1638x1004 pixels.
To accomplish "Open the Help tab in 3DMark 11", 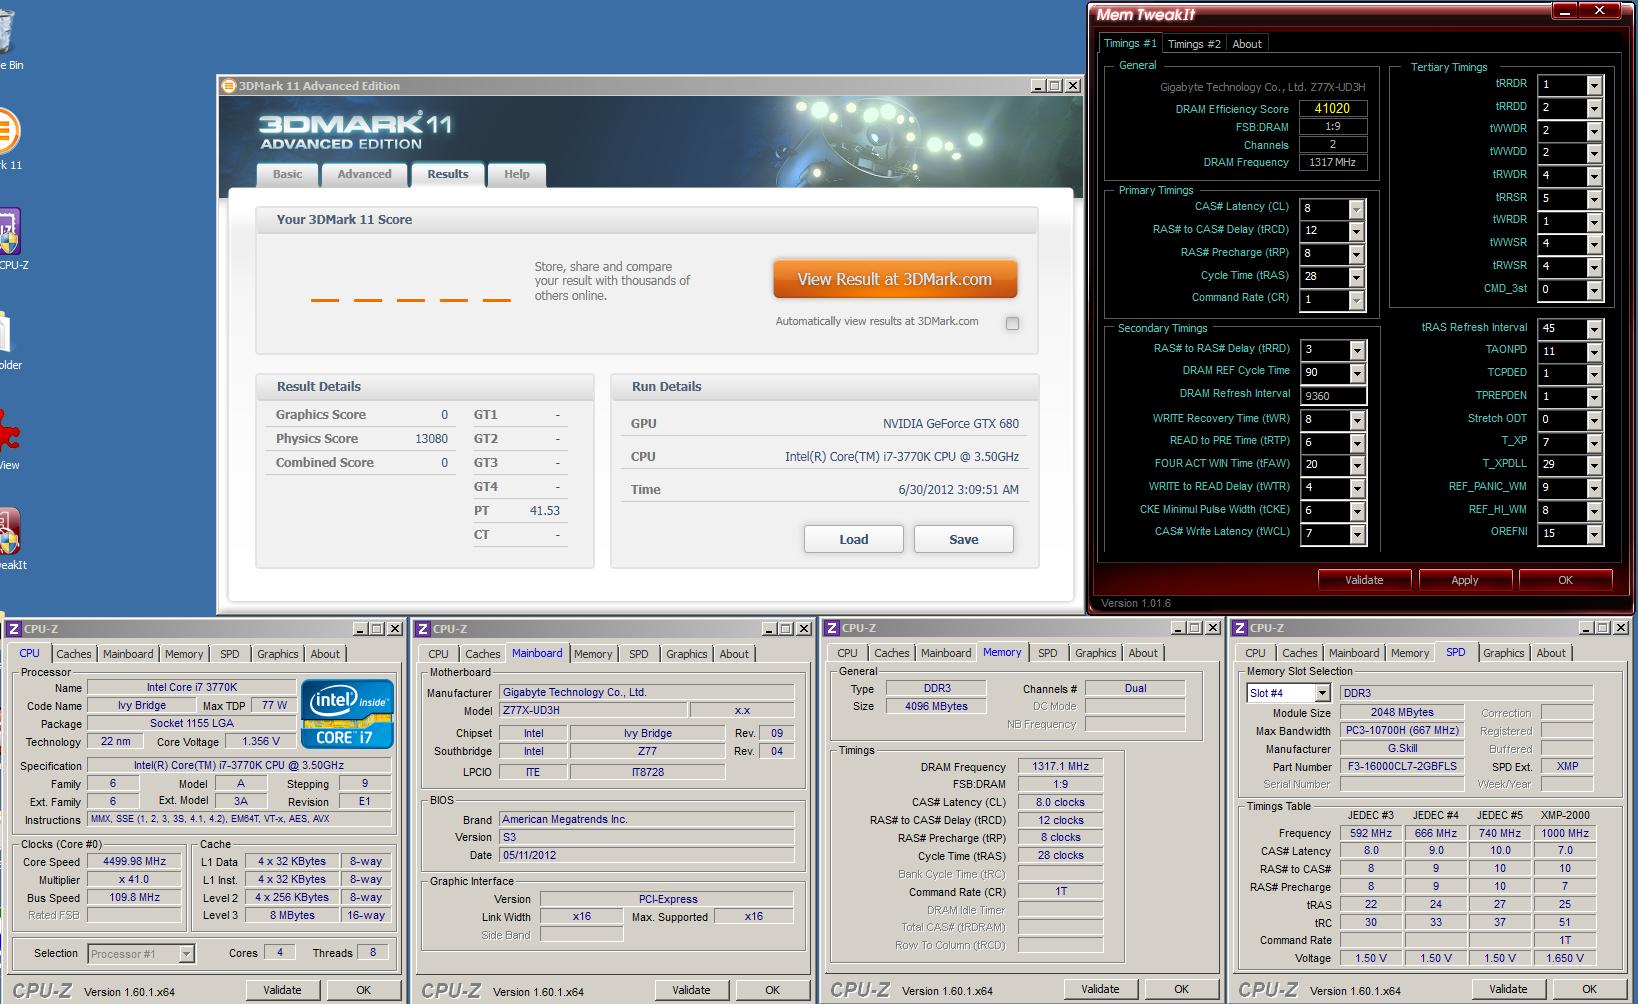I will (517, 174).
